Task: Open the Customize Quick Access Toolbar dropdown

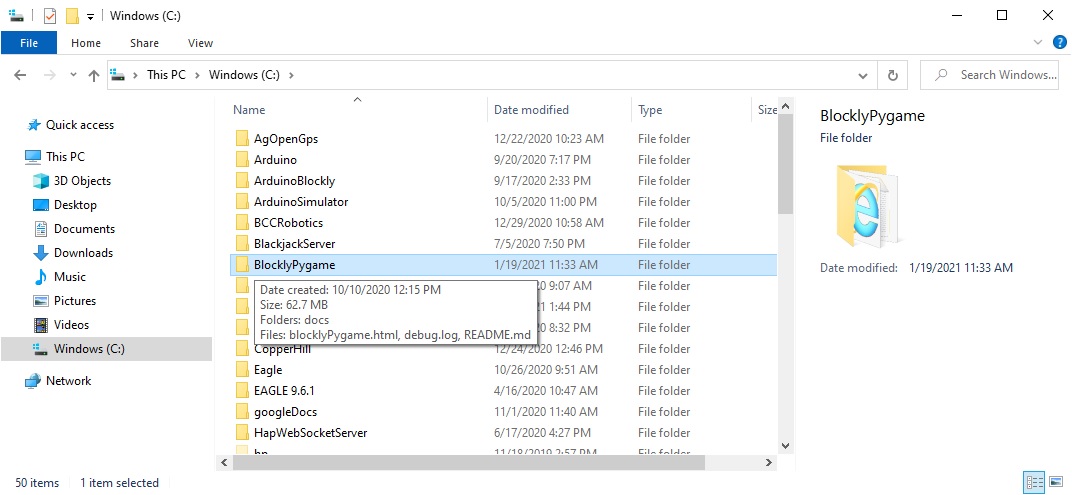Action: pos(90,16)
